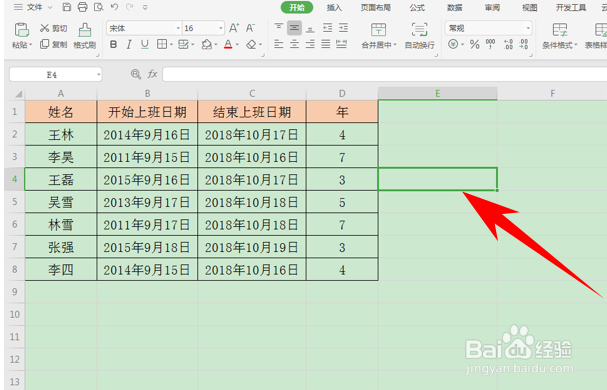Open the clear/eraser dropdown arrow
This screenshot has width=607, height=390.
261,45
